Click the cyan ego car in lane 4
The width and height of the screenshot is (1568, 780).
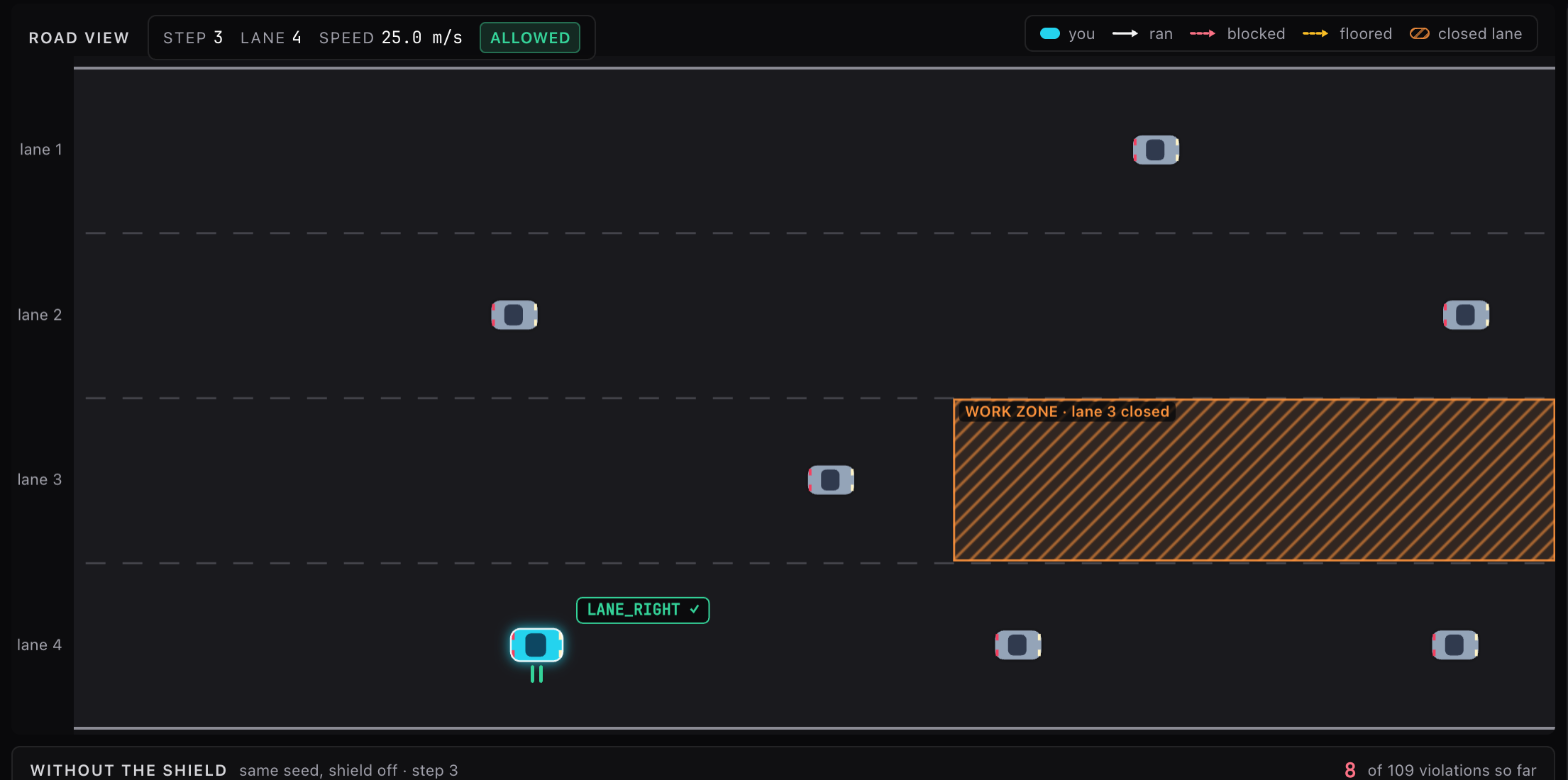(x=537, y=645)
